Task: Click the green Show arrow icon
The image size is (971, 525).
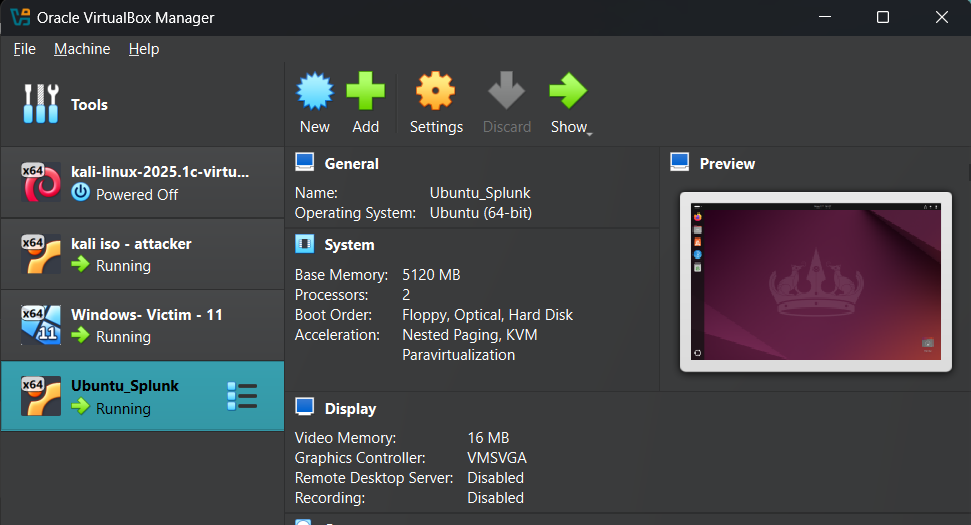Action: [568, 91]
